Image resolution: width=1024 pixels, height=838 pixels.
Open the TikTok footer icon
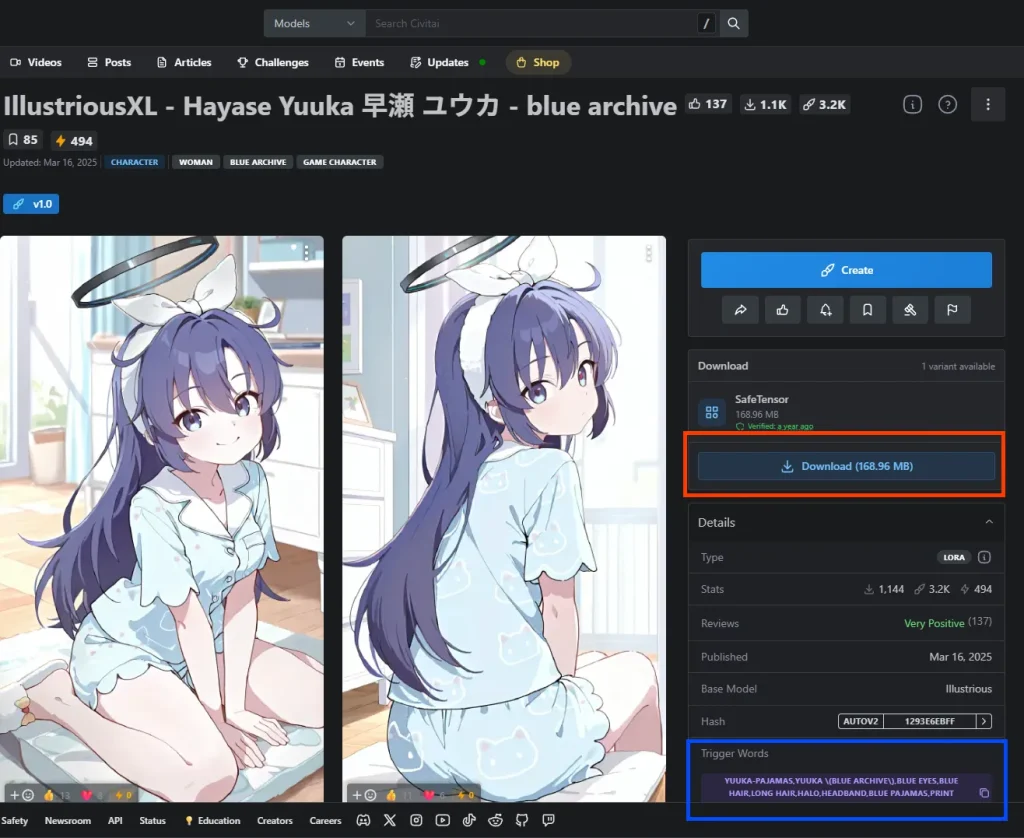coord(469,820)
